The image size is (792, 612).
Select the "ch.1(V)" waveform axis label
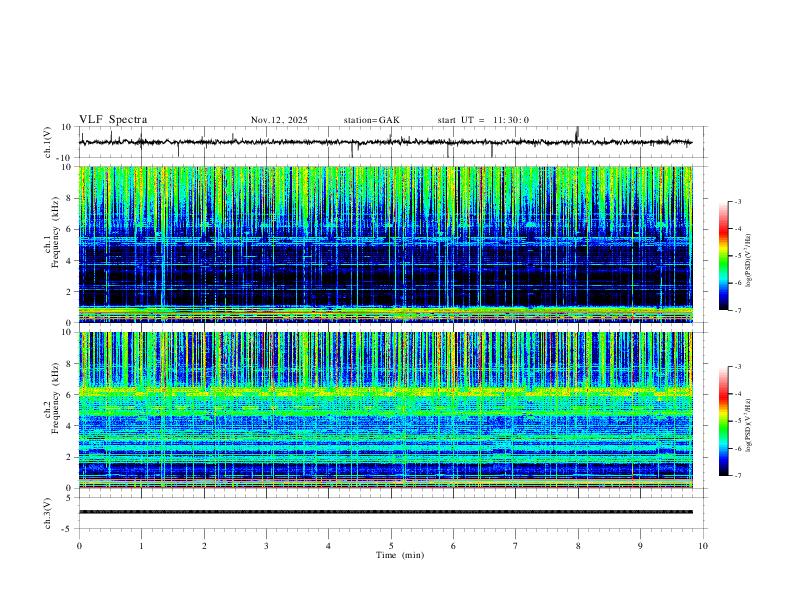pos(48,142)
